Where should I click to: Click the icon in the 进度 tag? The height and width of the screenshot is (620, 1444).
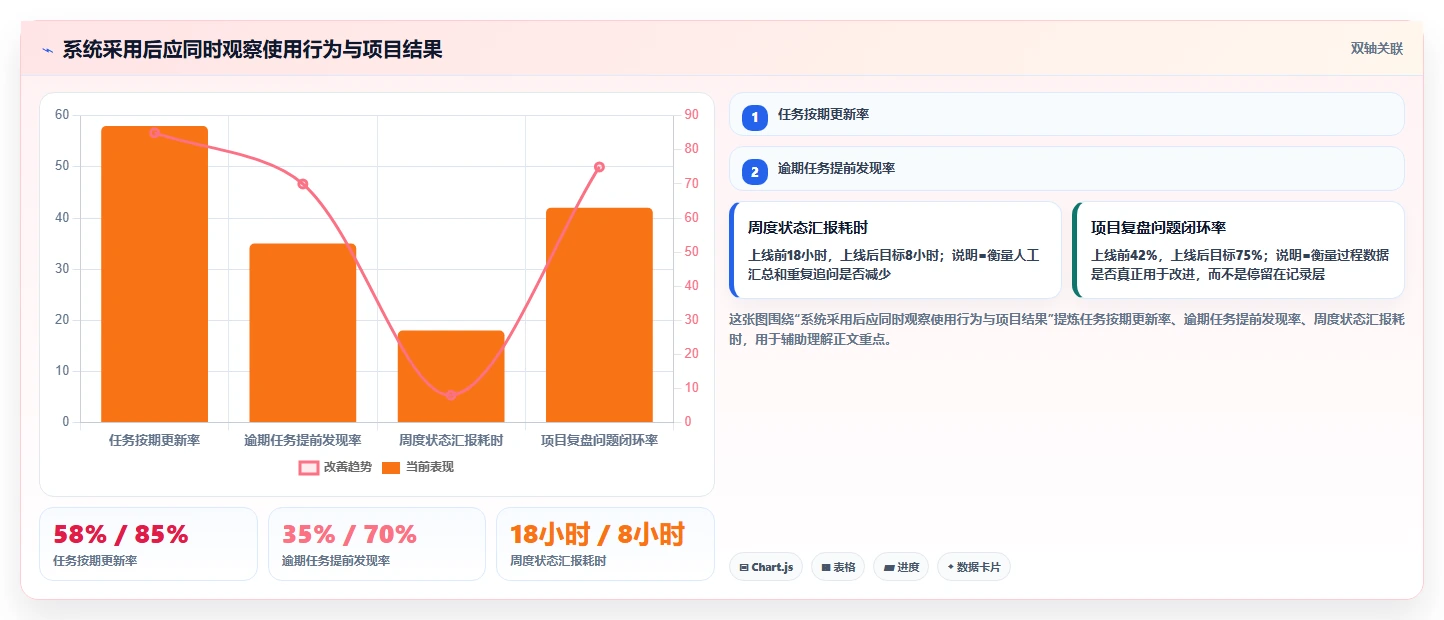point(889,567)
